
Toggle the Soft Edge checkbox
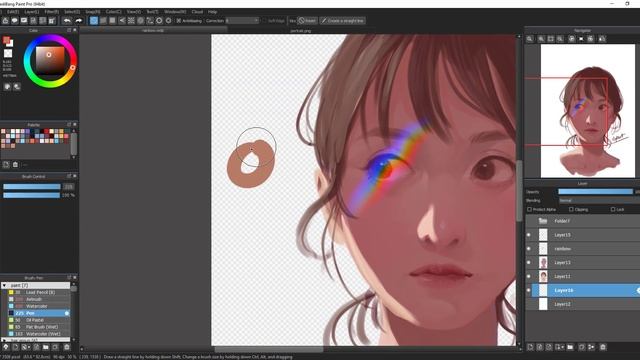(x=264, y=20)
